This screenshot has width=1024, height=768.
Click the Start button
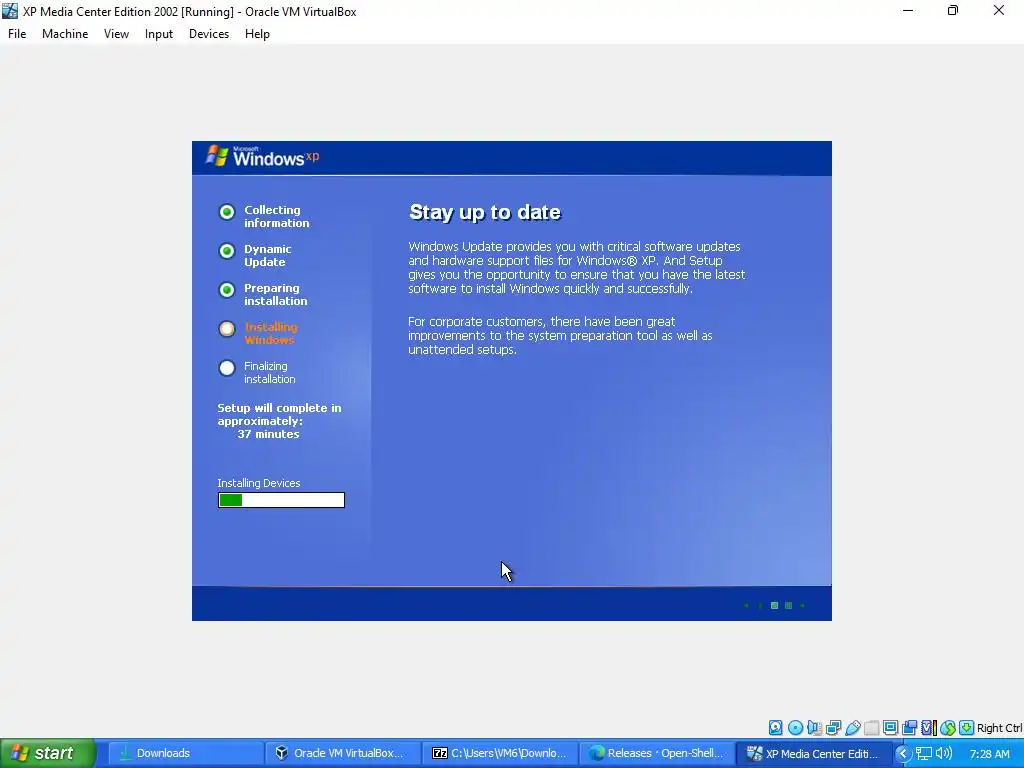coord(48,753)
